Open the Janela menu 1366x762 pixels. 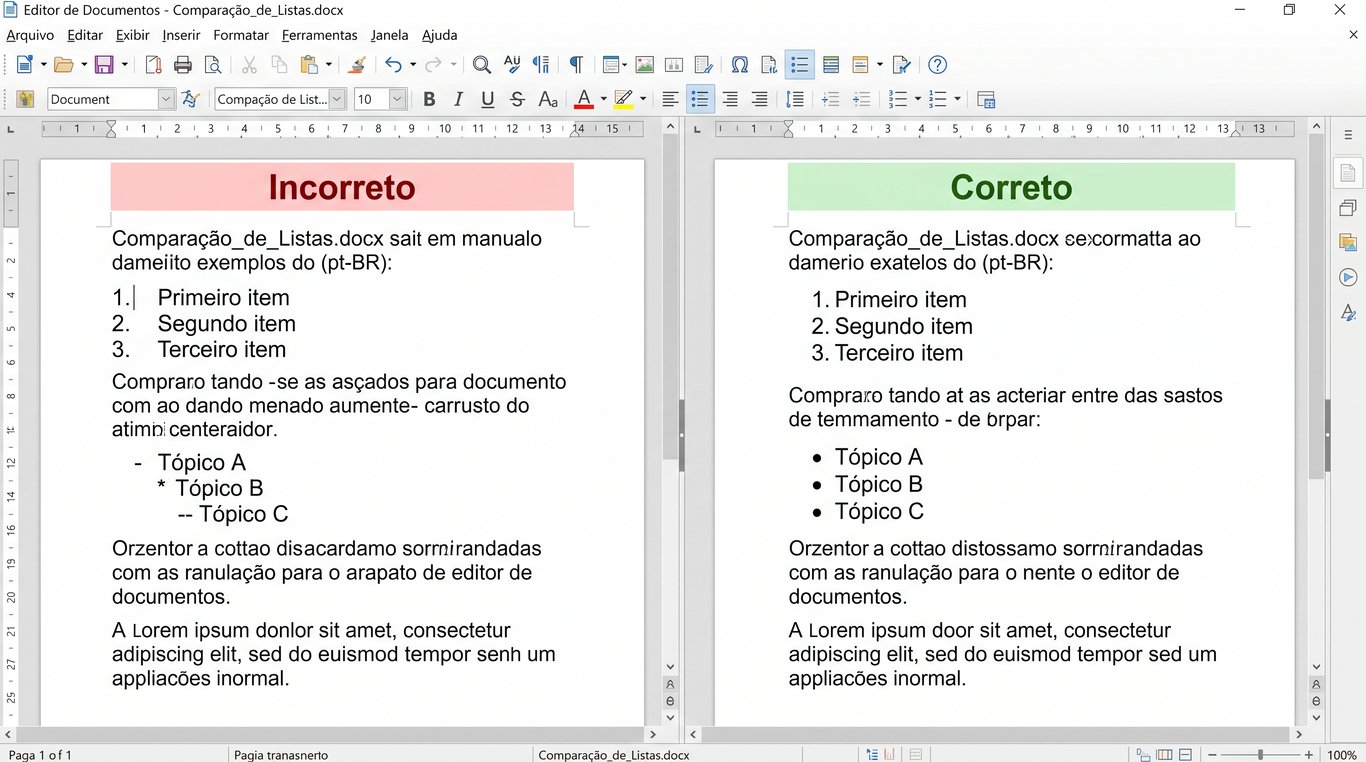[x=389, y=35]
